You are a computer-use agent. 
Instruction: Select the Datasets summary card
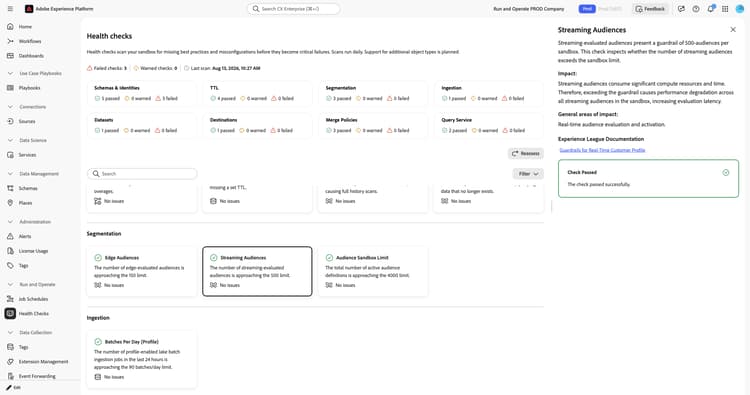[142, 125]
